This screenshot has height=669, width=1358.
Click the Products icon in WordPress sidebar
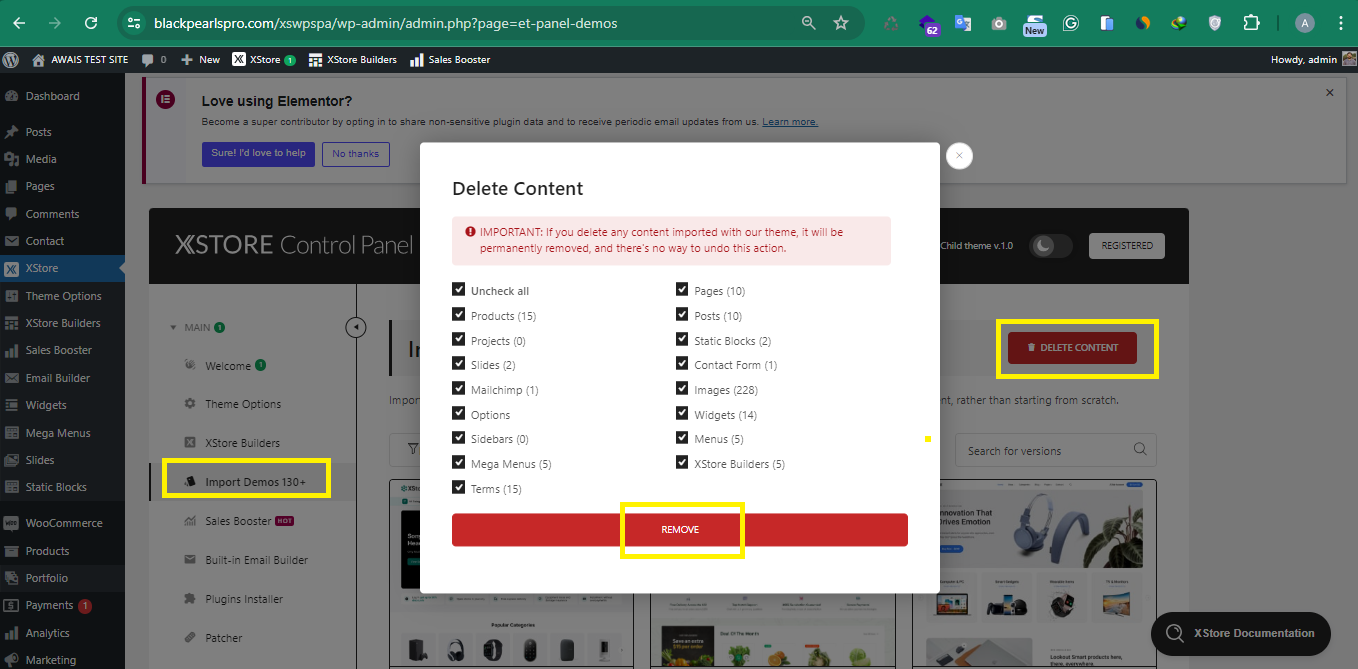tap(12, 551)
